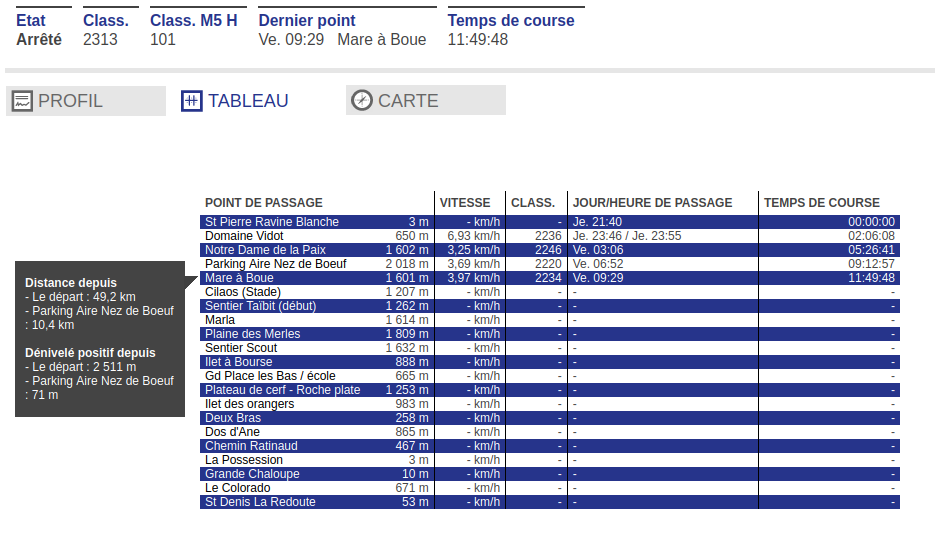Click the 650 m altitude value
The image size is (936, 549).
coord(412,236)
